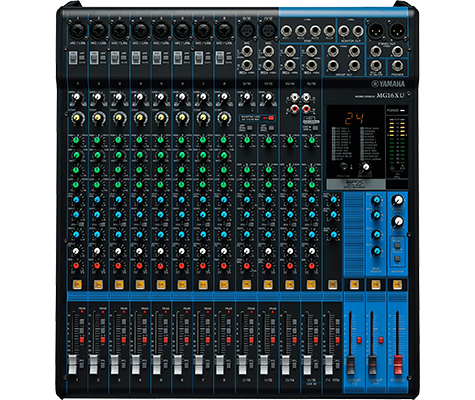Click the top blue SEND MASTER AUX1 knob
Image resolution: width=475 pixels, height=400 pixels.
point(377,200)
